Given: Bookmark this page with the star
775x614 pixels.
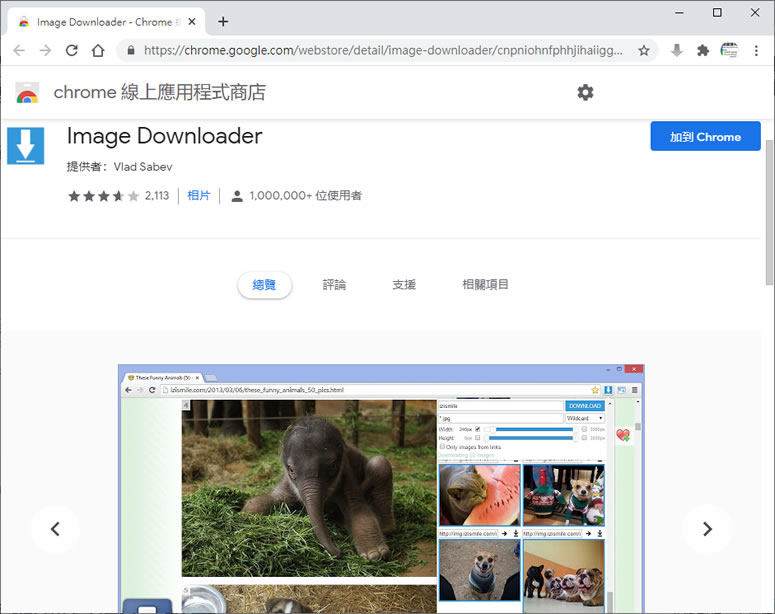Looking at the screenshot, I should [644, 50].
